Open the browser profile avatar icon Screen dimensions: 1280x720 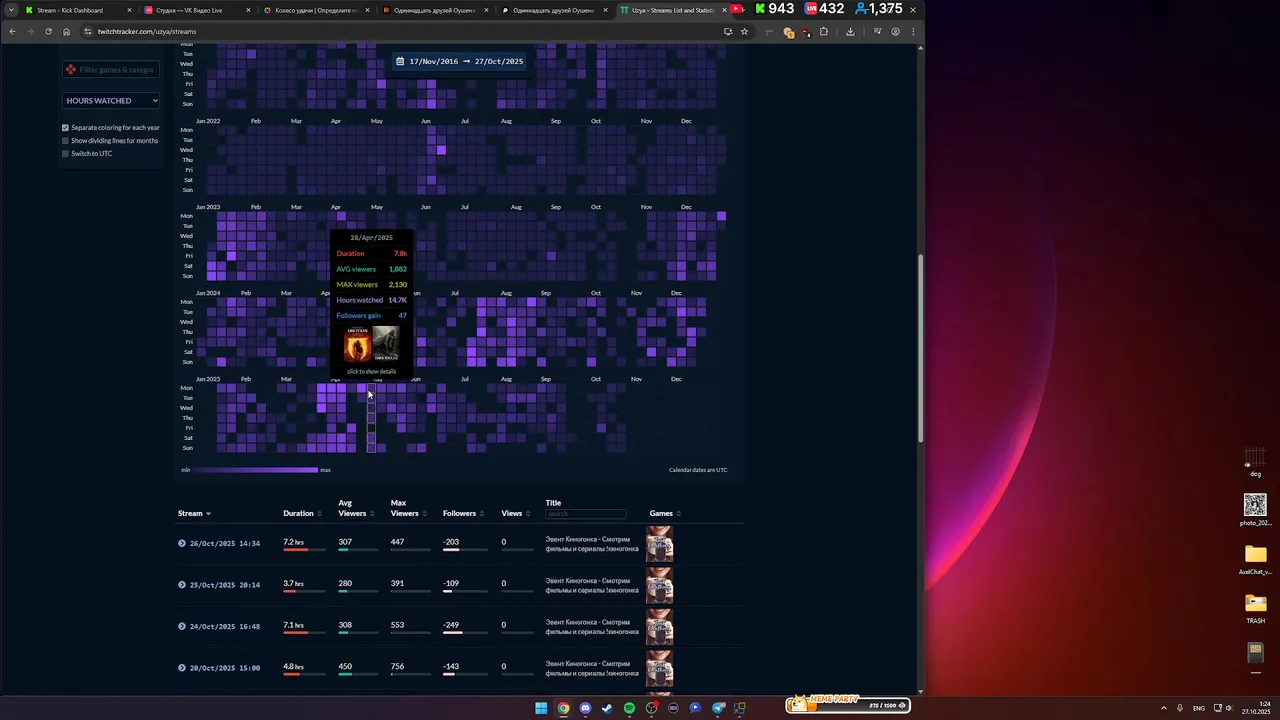[x=895, y=31]
